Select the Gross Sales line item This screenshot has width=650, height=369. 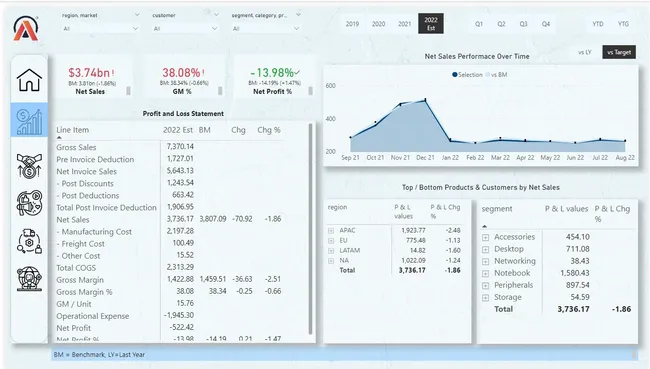click(x=76, y=147)
